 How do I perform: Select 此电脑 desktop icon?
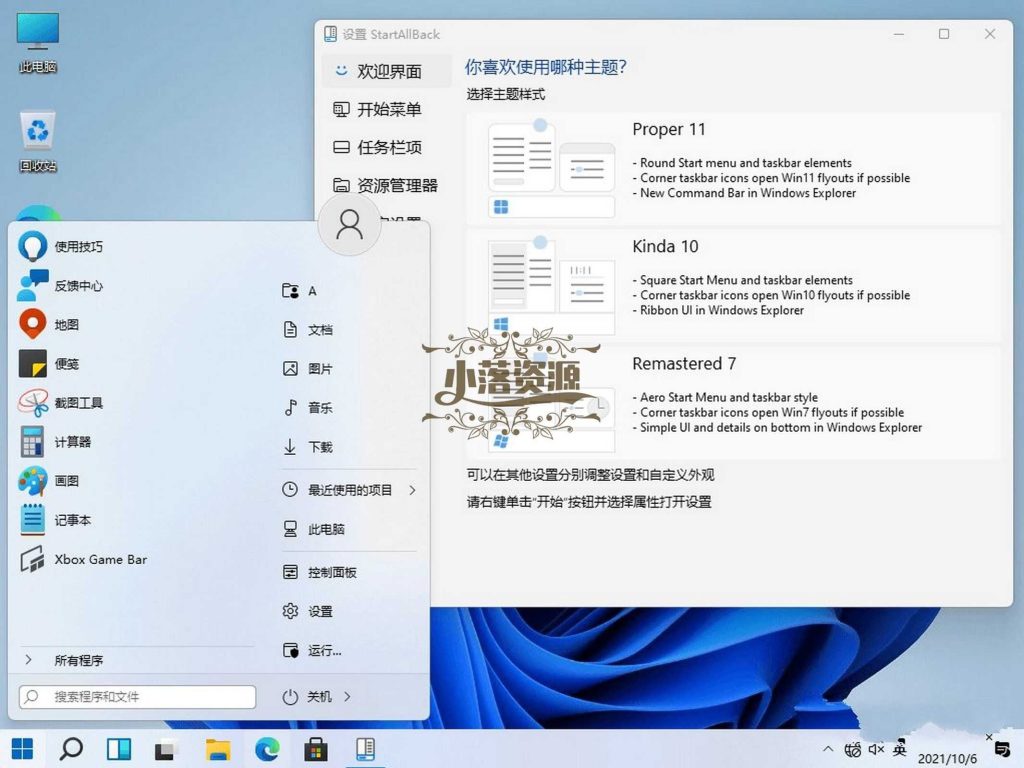38,42
